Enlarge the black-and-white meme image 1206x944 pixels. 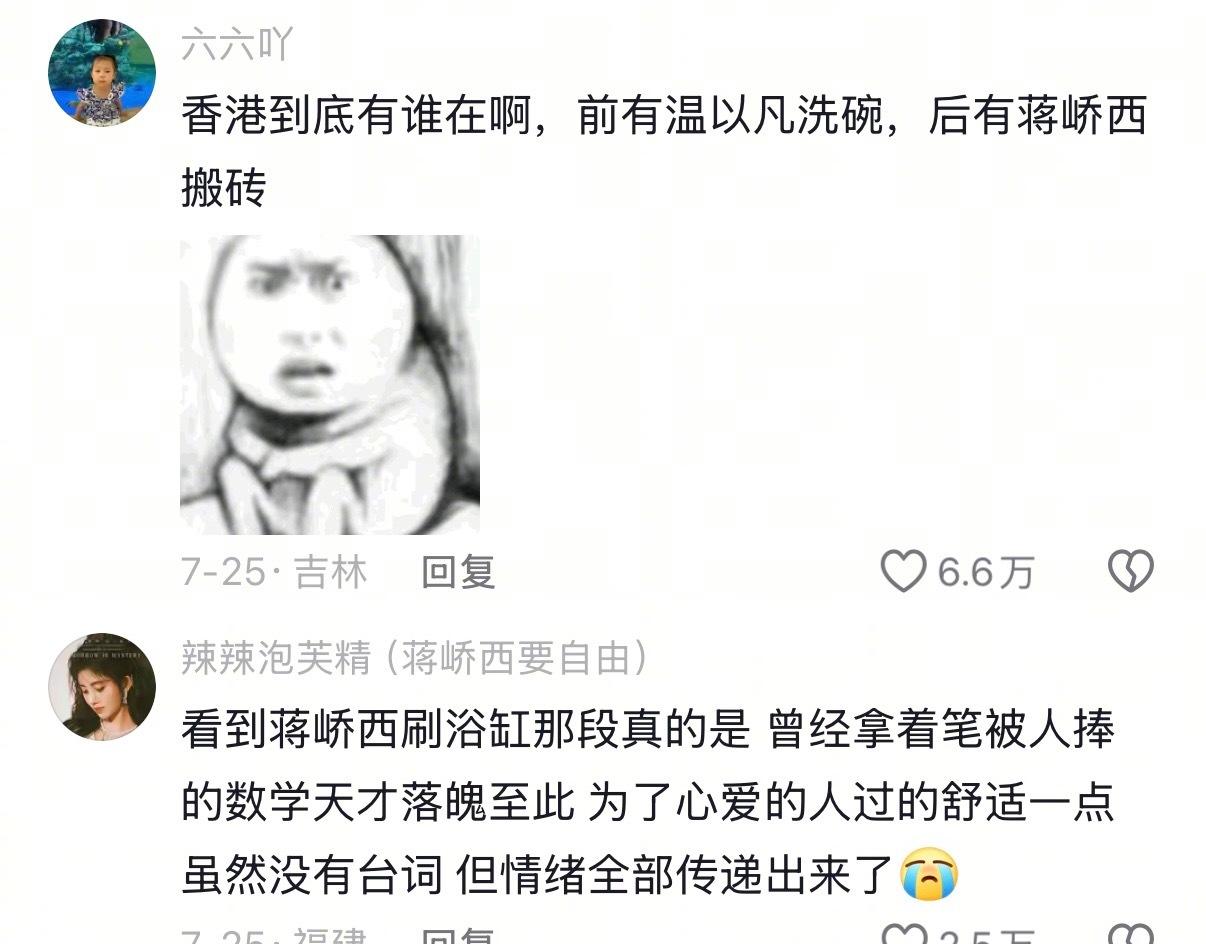(x=330, y=384)
